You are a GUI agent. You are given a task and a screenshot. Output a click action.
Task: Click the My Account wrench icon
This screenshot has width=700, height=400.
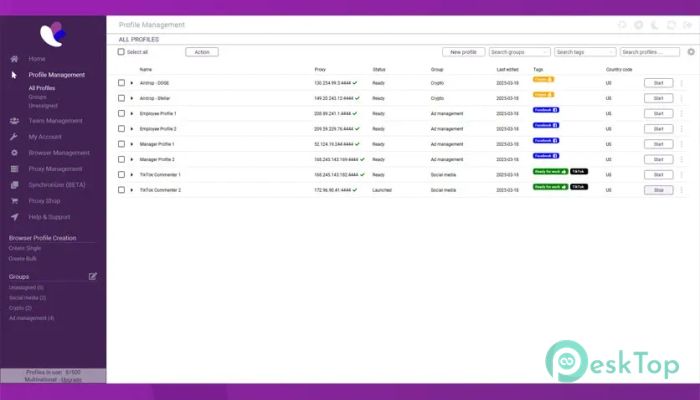pyautogui.click(x=14, y=137)
